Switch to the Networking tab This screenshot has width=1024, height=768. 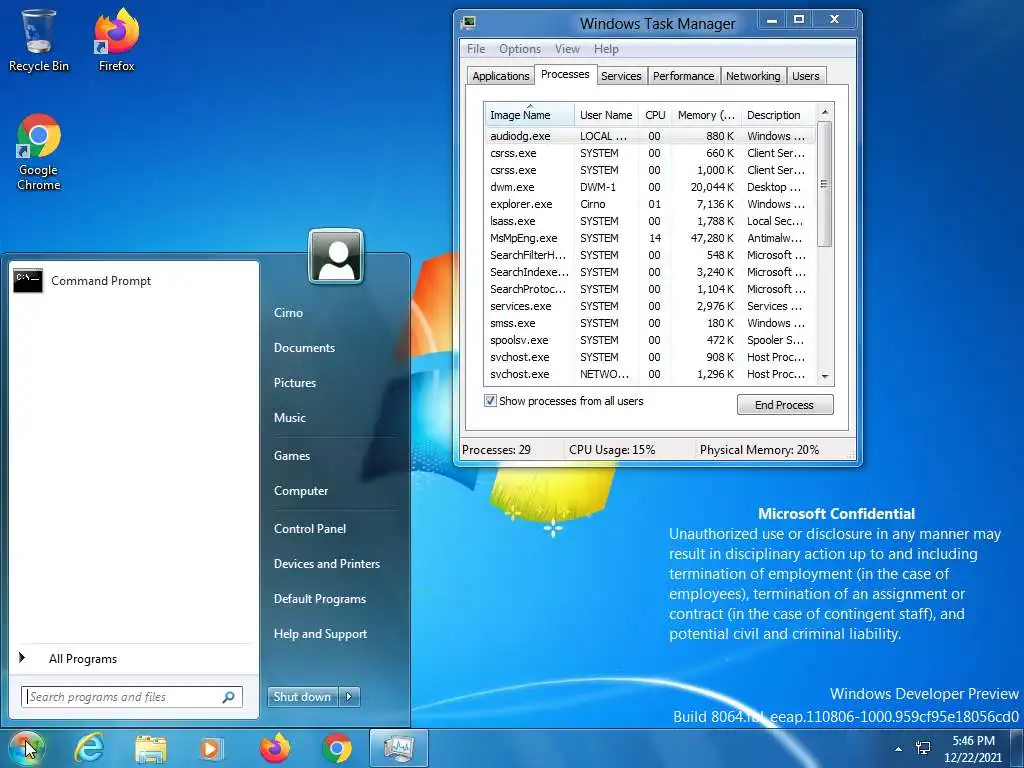point(753,76)
